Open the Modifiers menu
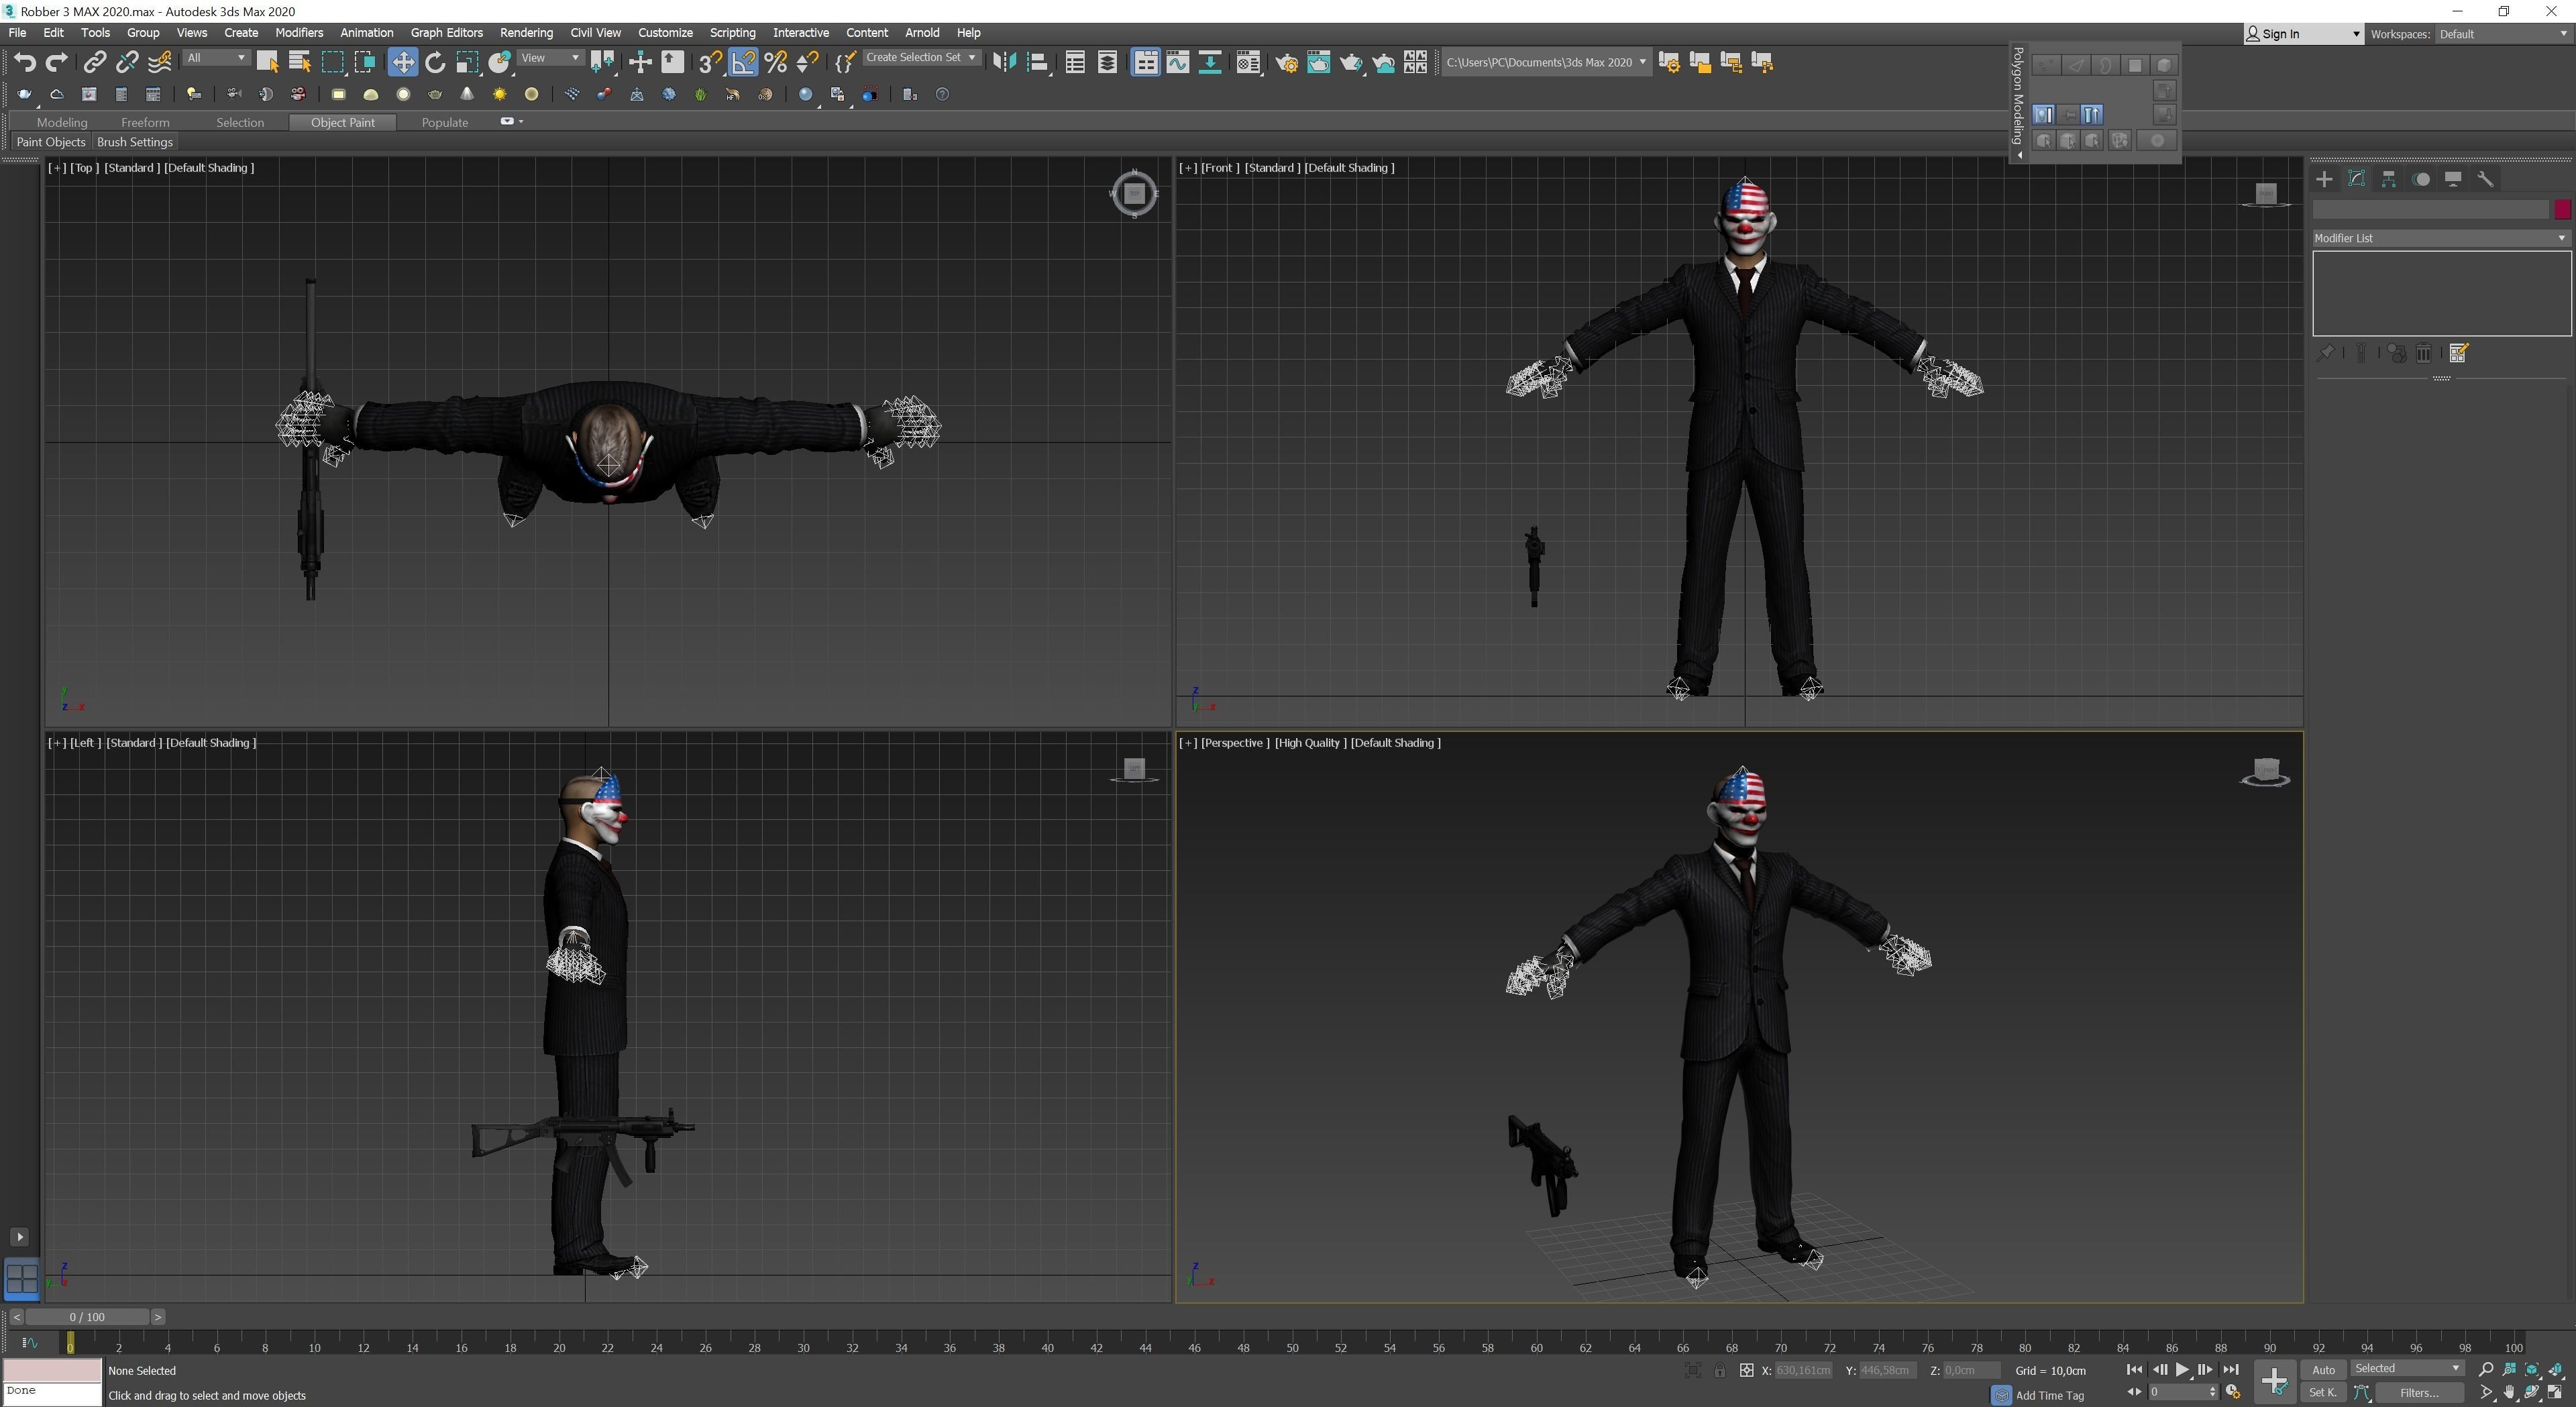This screenshot has width=2576, height=1407. [299, 33]
